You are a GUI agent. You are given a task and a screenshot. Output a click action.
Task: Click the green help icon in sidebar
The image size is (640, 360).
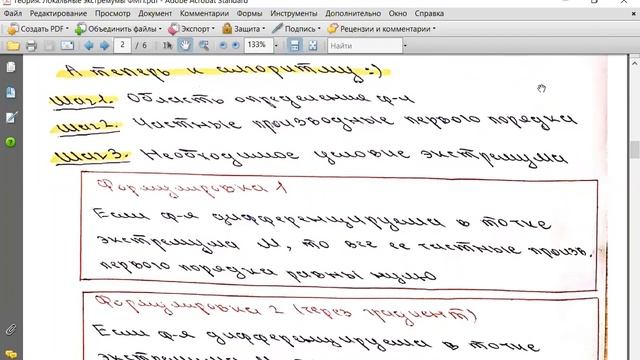pyautogui.click(x=11, y=142)
